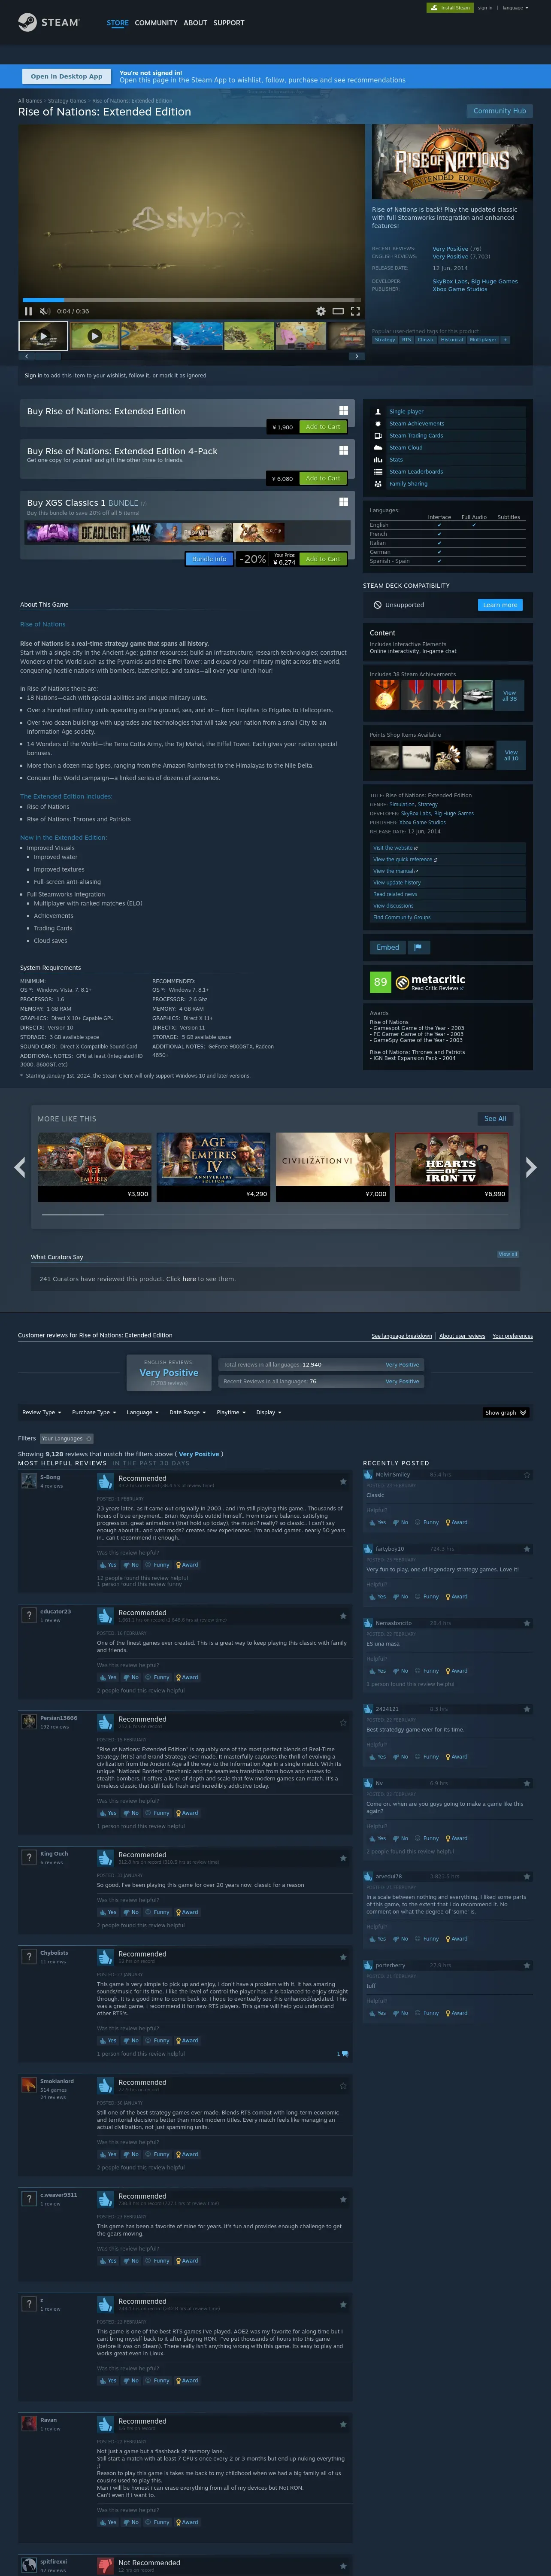Open the SUPPORT page
Image resolution: width=551 pixels, height=2576 pixels.
click(x=229, y=23)
